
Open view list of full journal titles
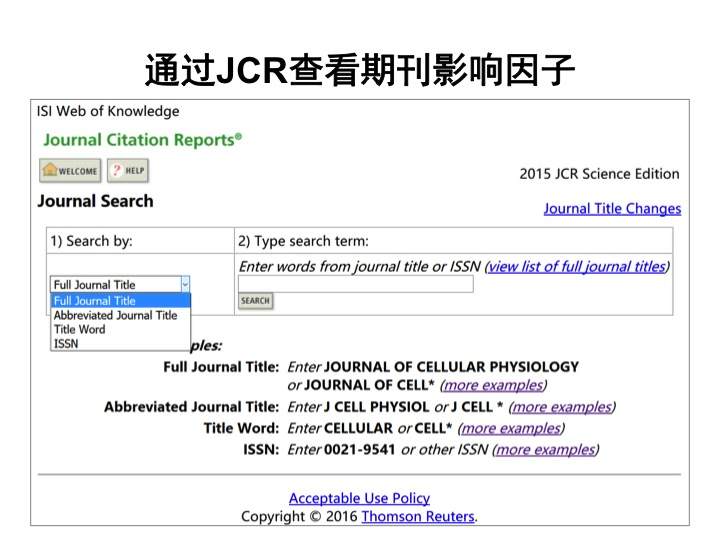tap(577, 267)
